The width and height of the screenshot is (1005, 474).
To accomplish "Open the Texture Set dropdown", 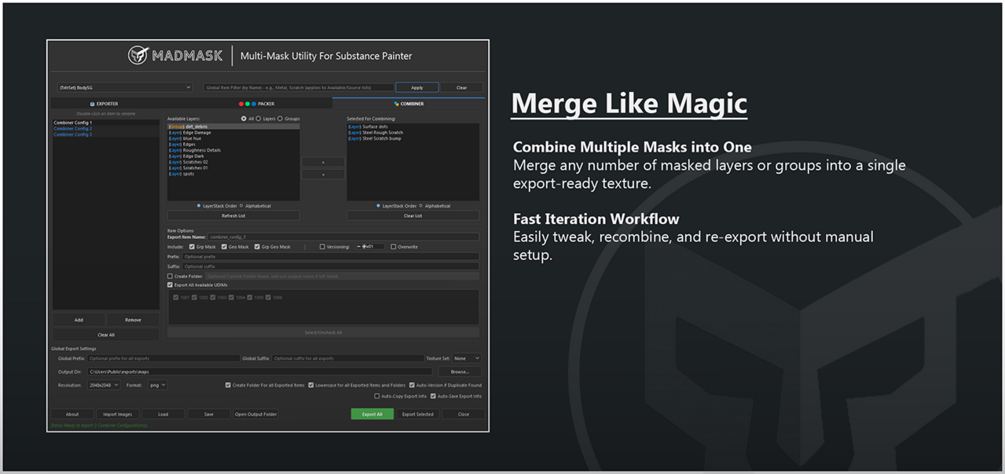I will point(467,358).
